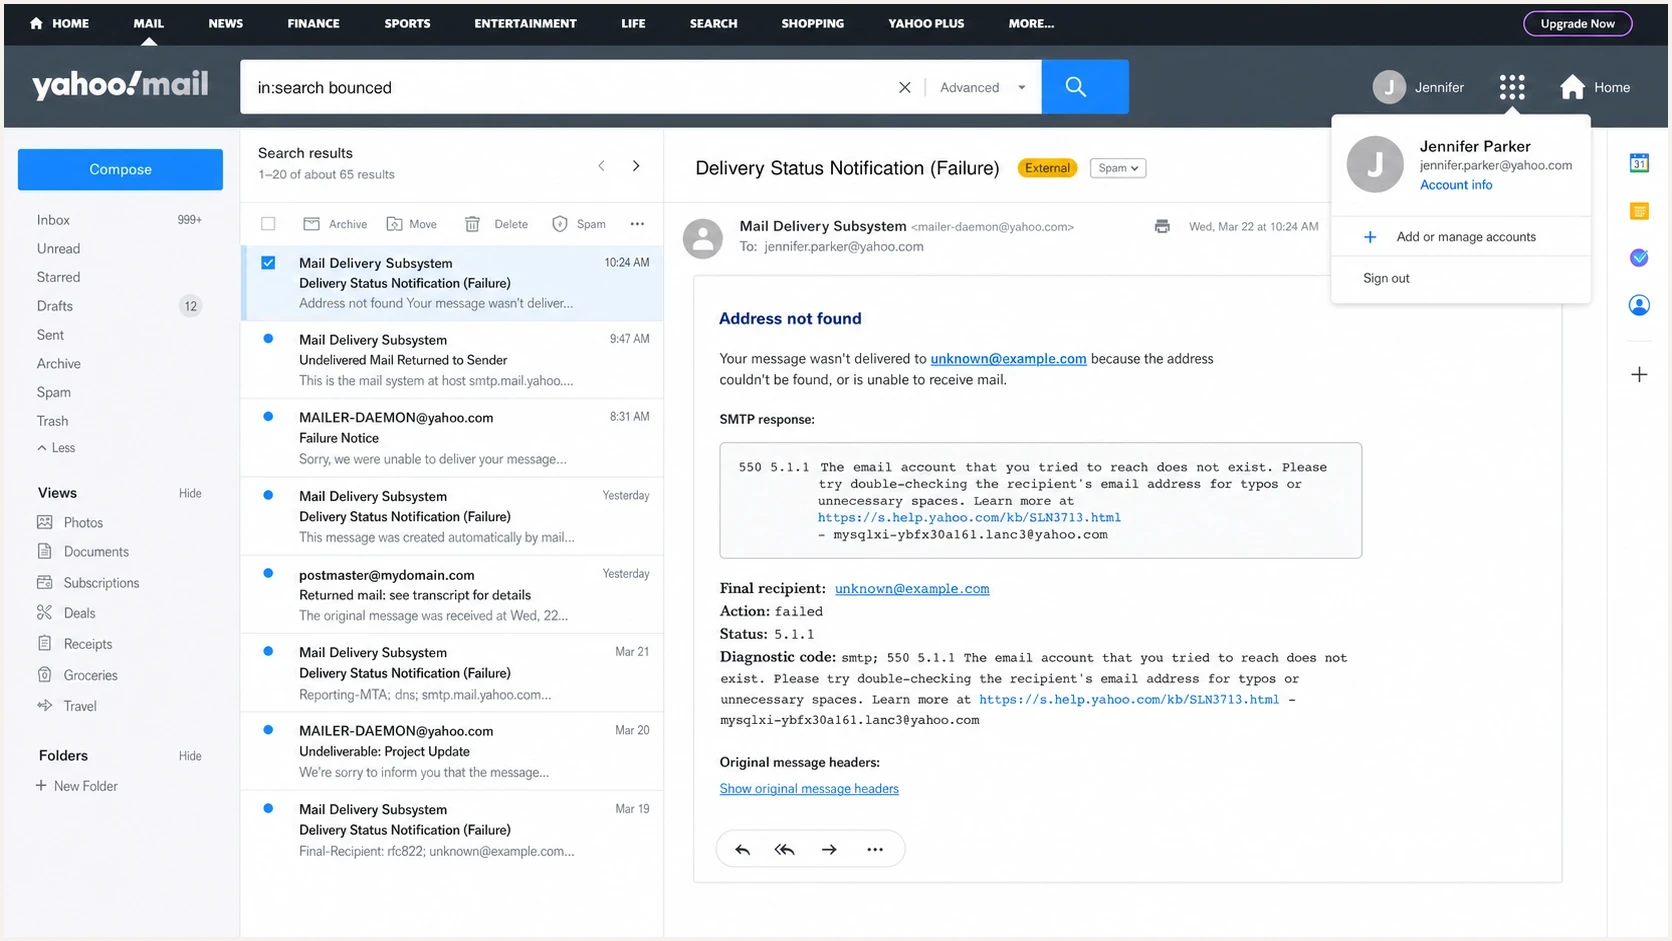Open the Notepad icon in right rail

[x=1639, y=211]
